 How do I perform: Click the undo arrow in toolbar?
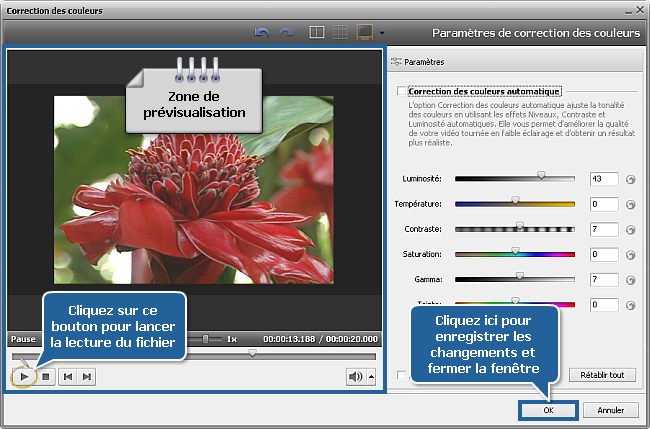pos(263,33)
